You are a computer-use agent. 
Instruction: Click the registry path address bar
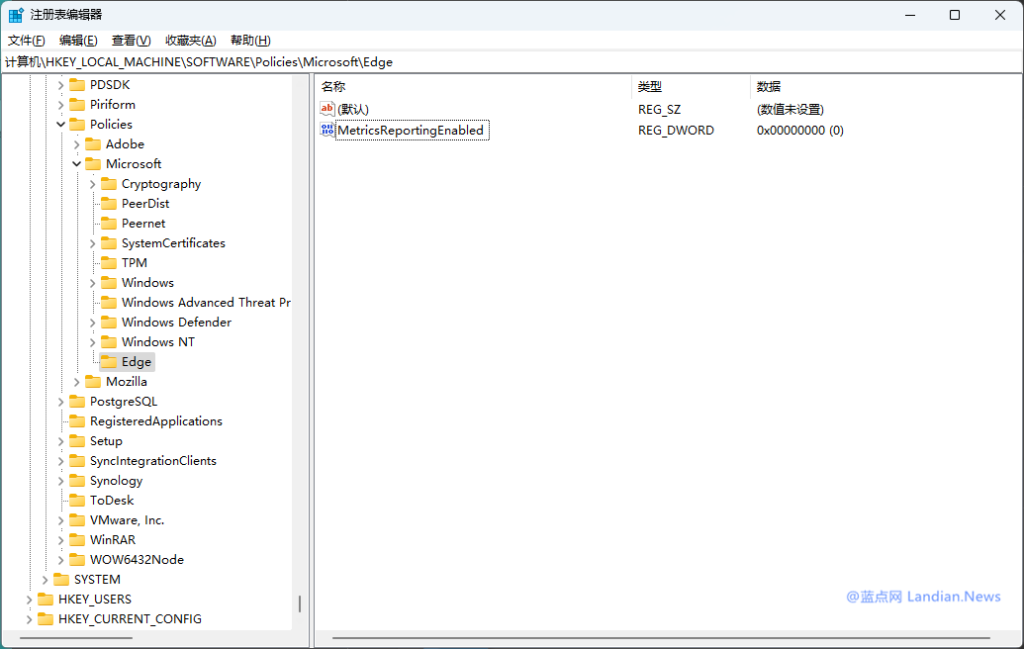pos(511,62)
